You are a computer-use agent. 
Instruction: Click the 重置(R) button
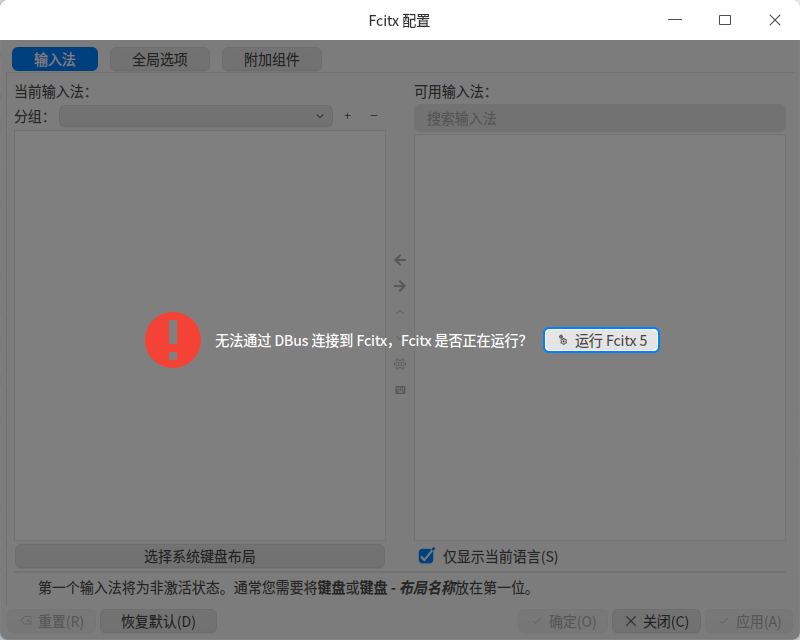52,622
